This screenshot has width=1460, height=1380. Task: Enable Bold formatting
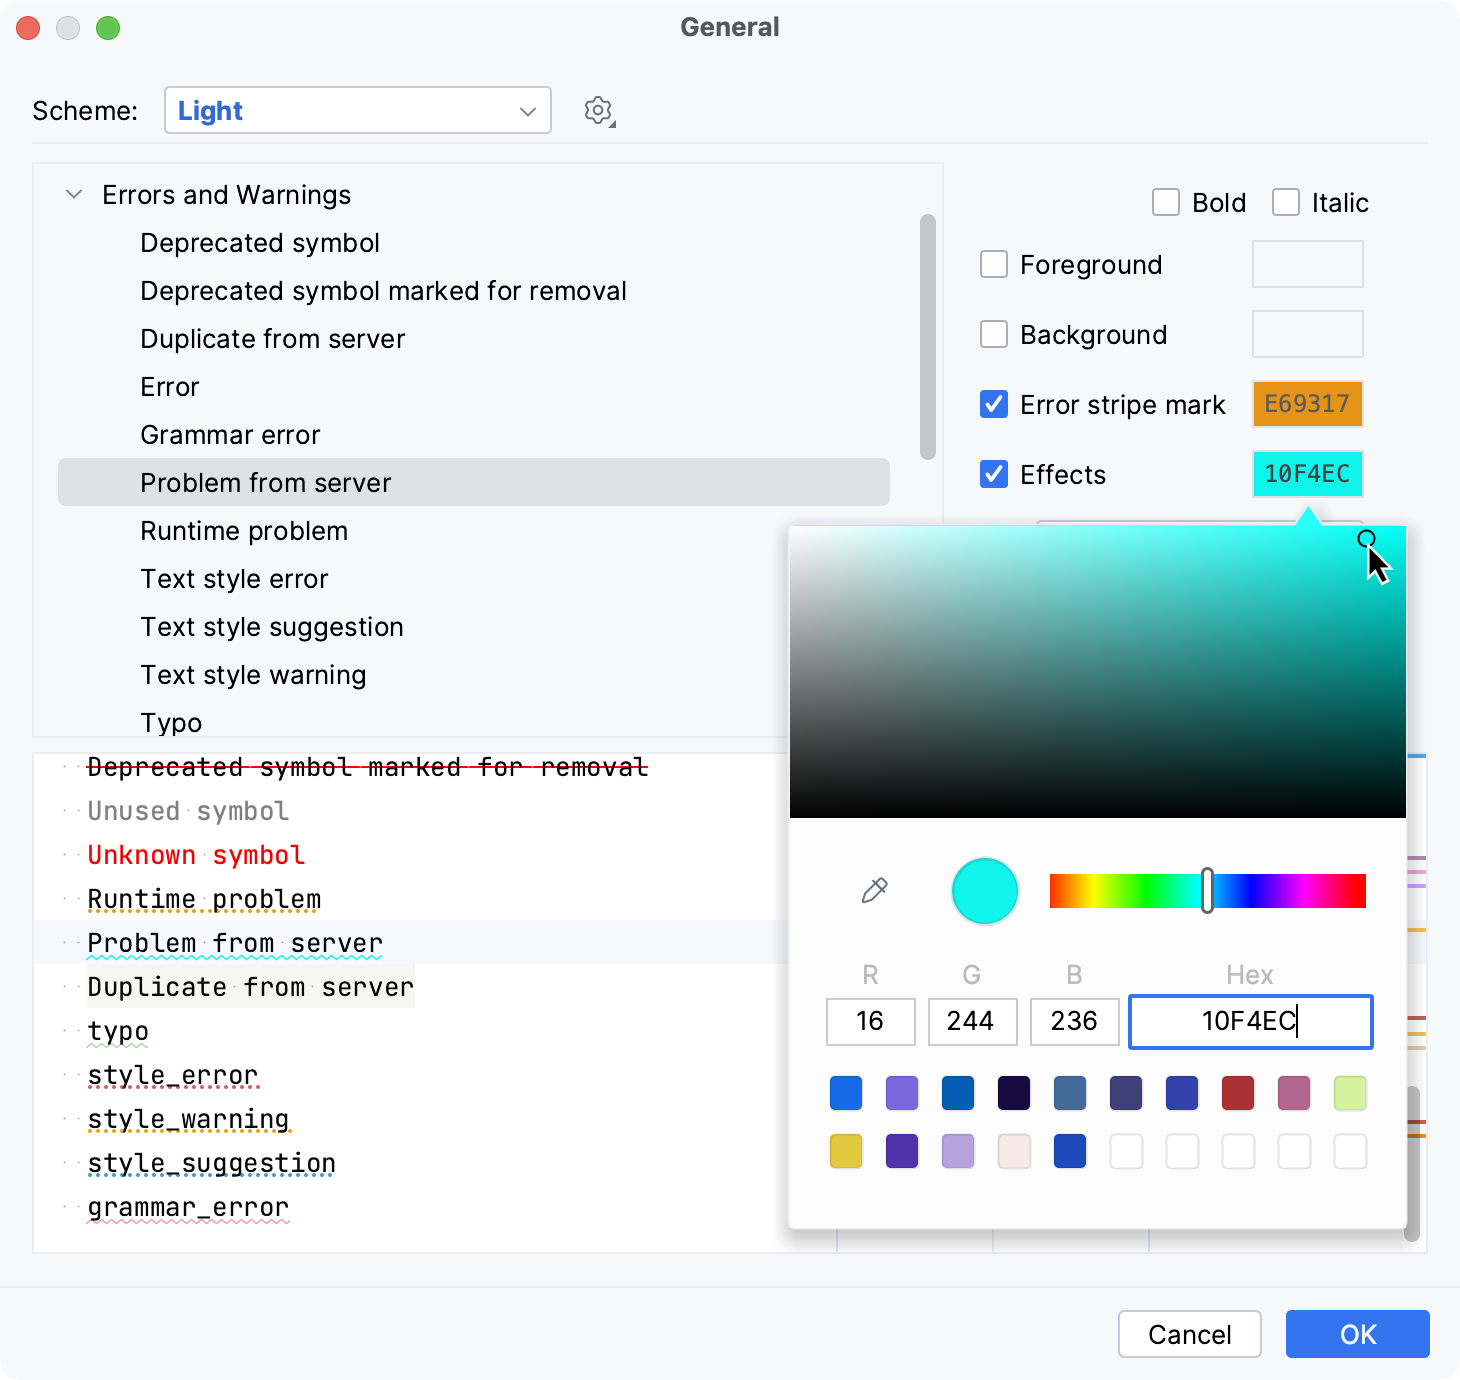pos(1165,202)
